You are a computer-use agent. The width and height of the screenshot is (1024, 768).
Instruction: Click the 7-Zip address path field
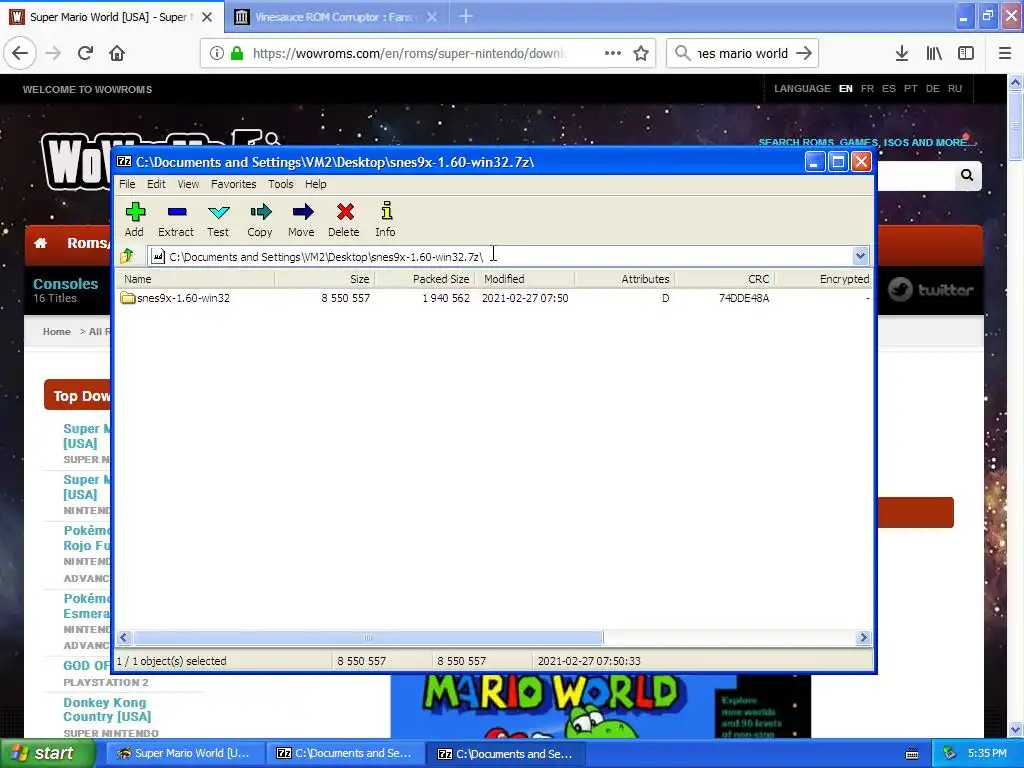pyautogui.click(x=499, y=256)
